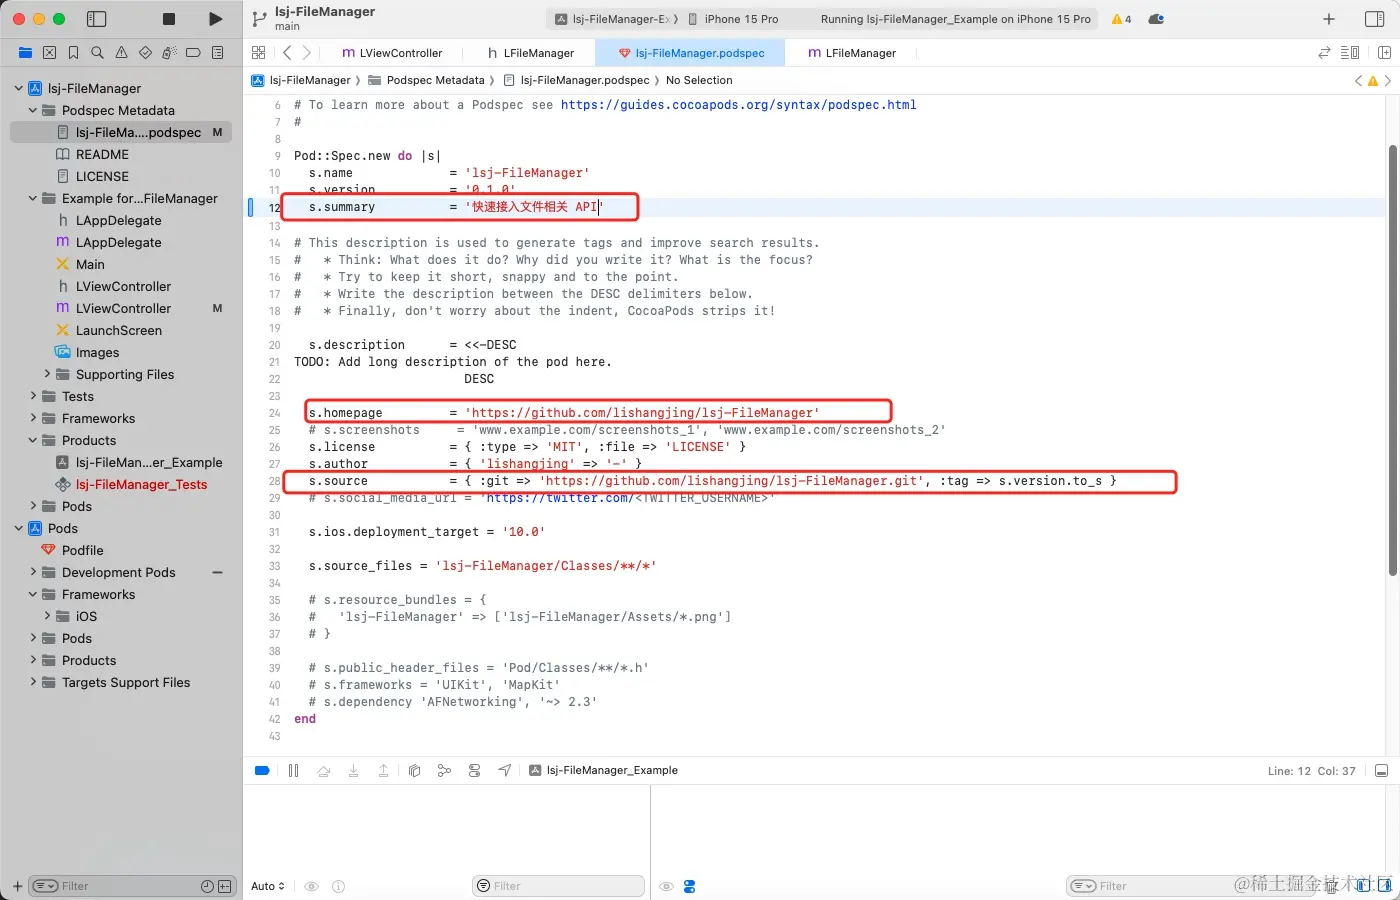Toggle Quick Look eye in variables view
The height and width of the screenshot is (900, 1400).
(x=312, y=886)
